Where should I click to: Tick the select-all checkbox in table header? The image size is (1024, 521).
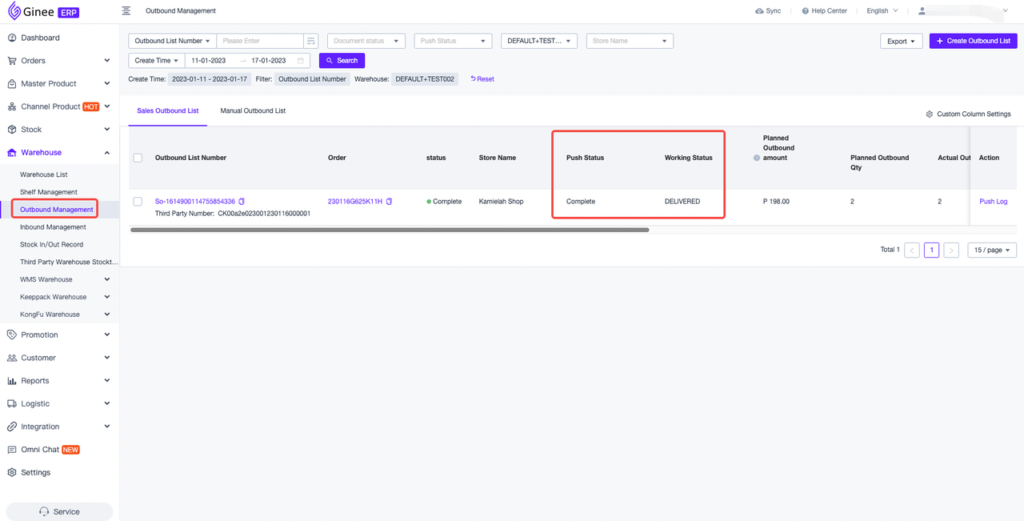[138, 158]
